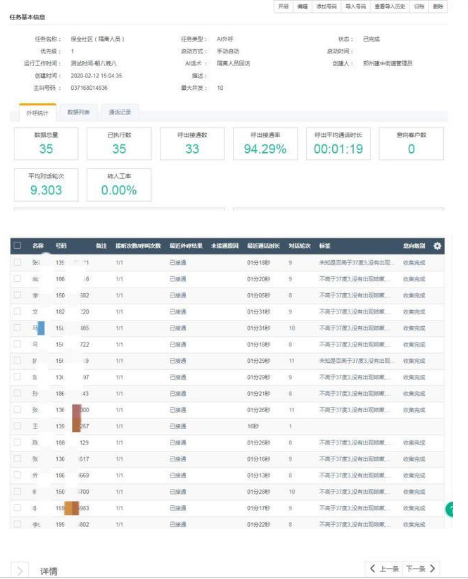Click the 对话轮次 column header
The image size is (468, 579).
click(x=300, y=246)
